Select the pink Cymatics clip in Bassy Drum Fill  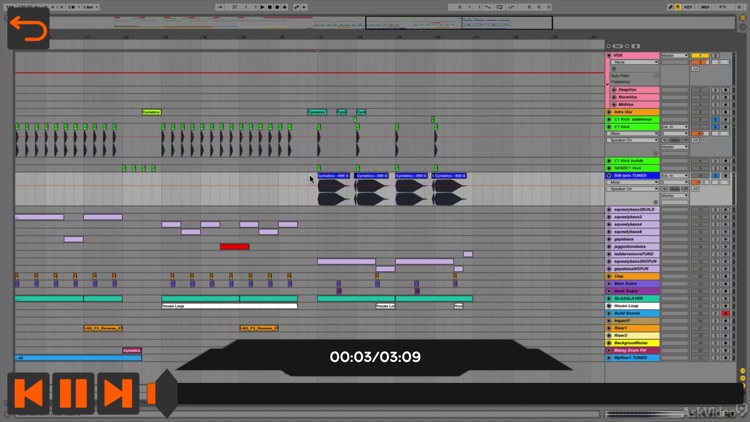click(x=132, y=350)
